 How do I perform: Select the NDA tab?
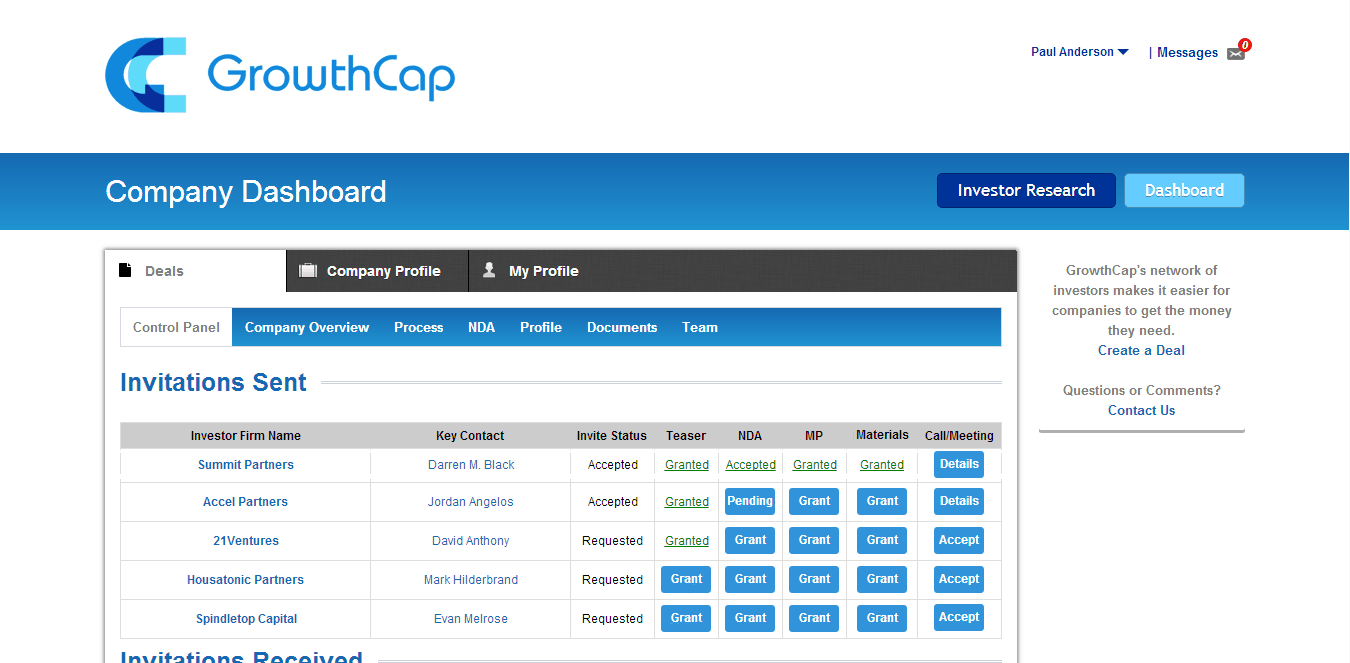(481, 327)
